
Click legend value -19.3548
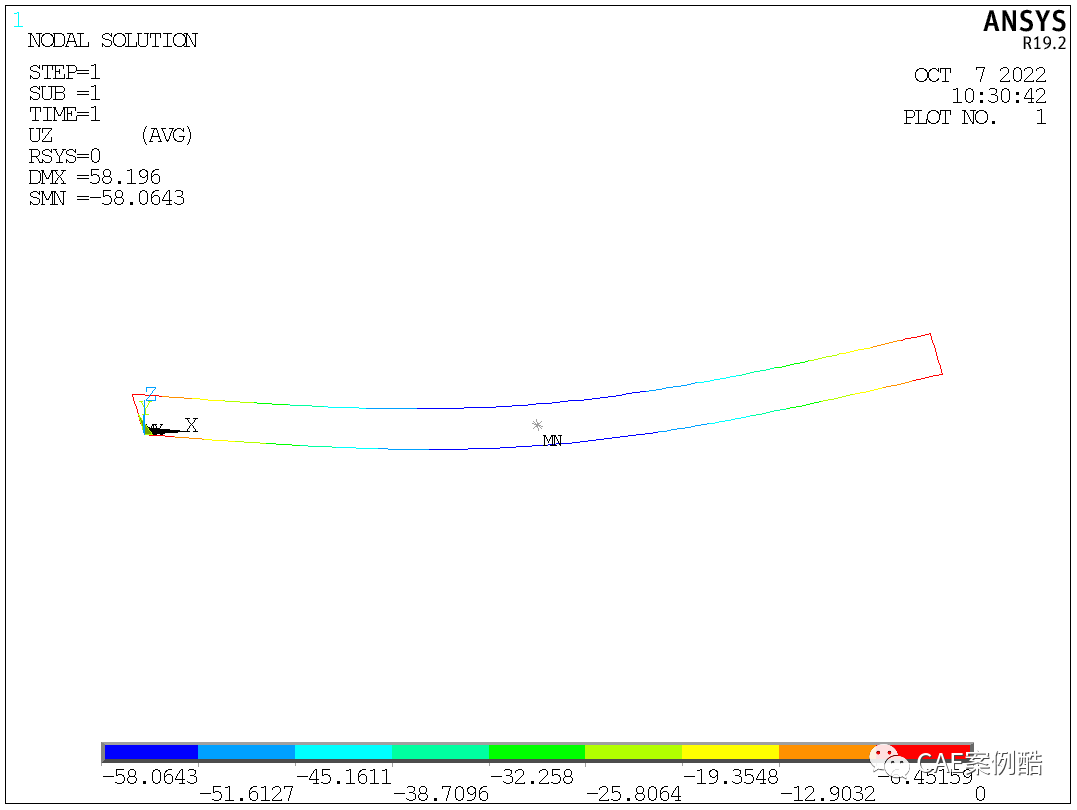[x=731, y=777]
